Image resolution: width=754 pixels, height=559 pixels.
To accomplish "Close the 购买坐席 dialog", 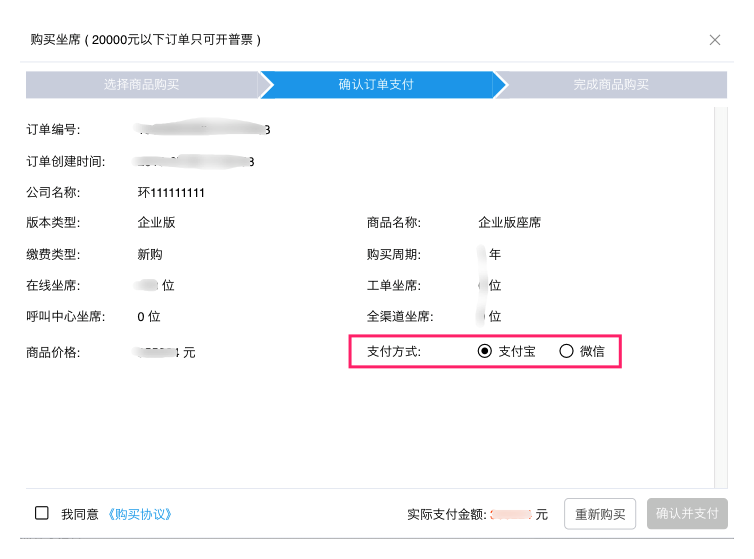I will pos(714,40).
